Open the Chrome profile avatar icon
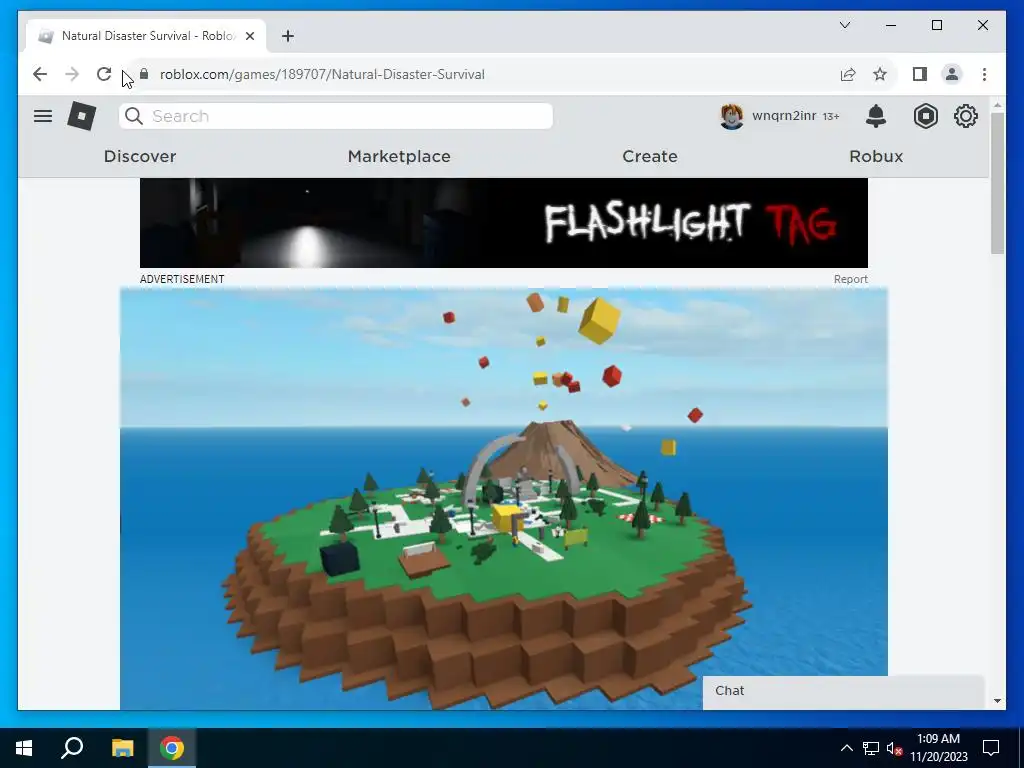Viewport: 1024px width, 768px height. coord(952,74)
